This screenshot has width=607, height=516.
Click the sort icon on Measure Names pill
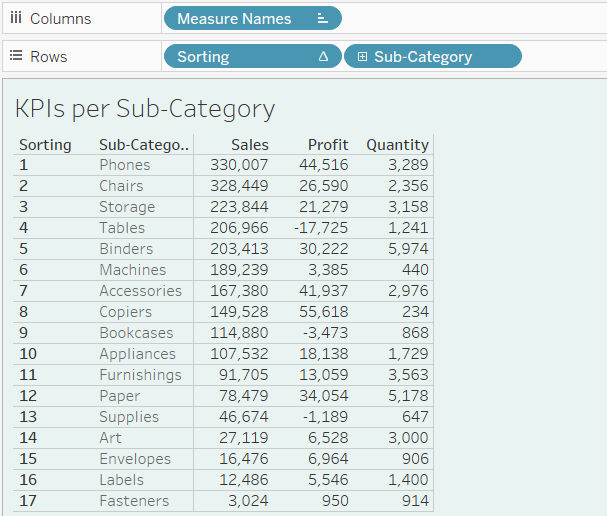pos(321,19)
